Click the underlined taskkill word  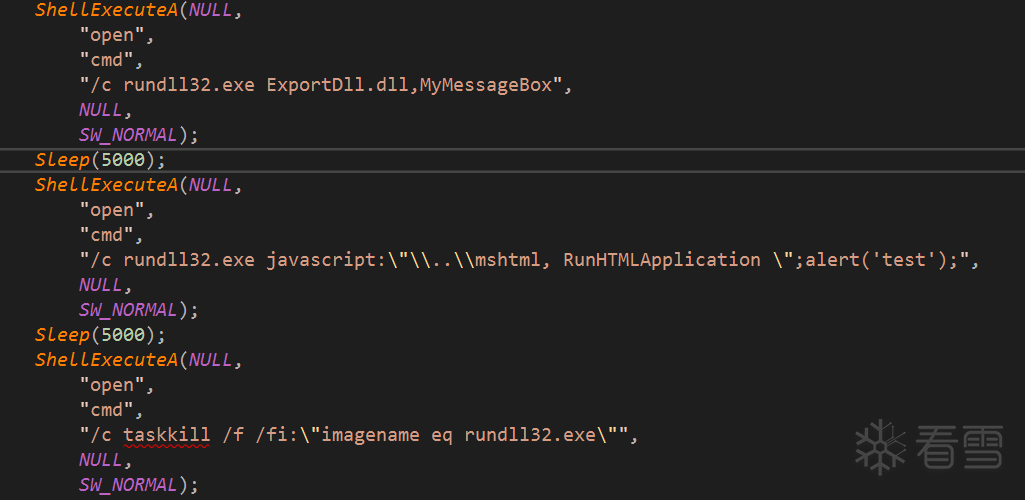167,435
